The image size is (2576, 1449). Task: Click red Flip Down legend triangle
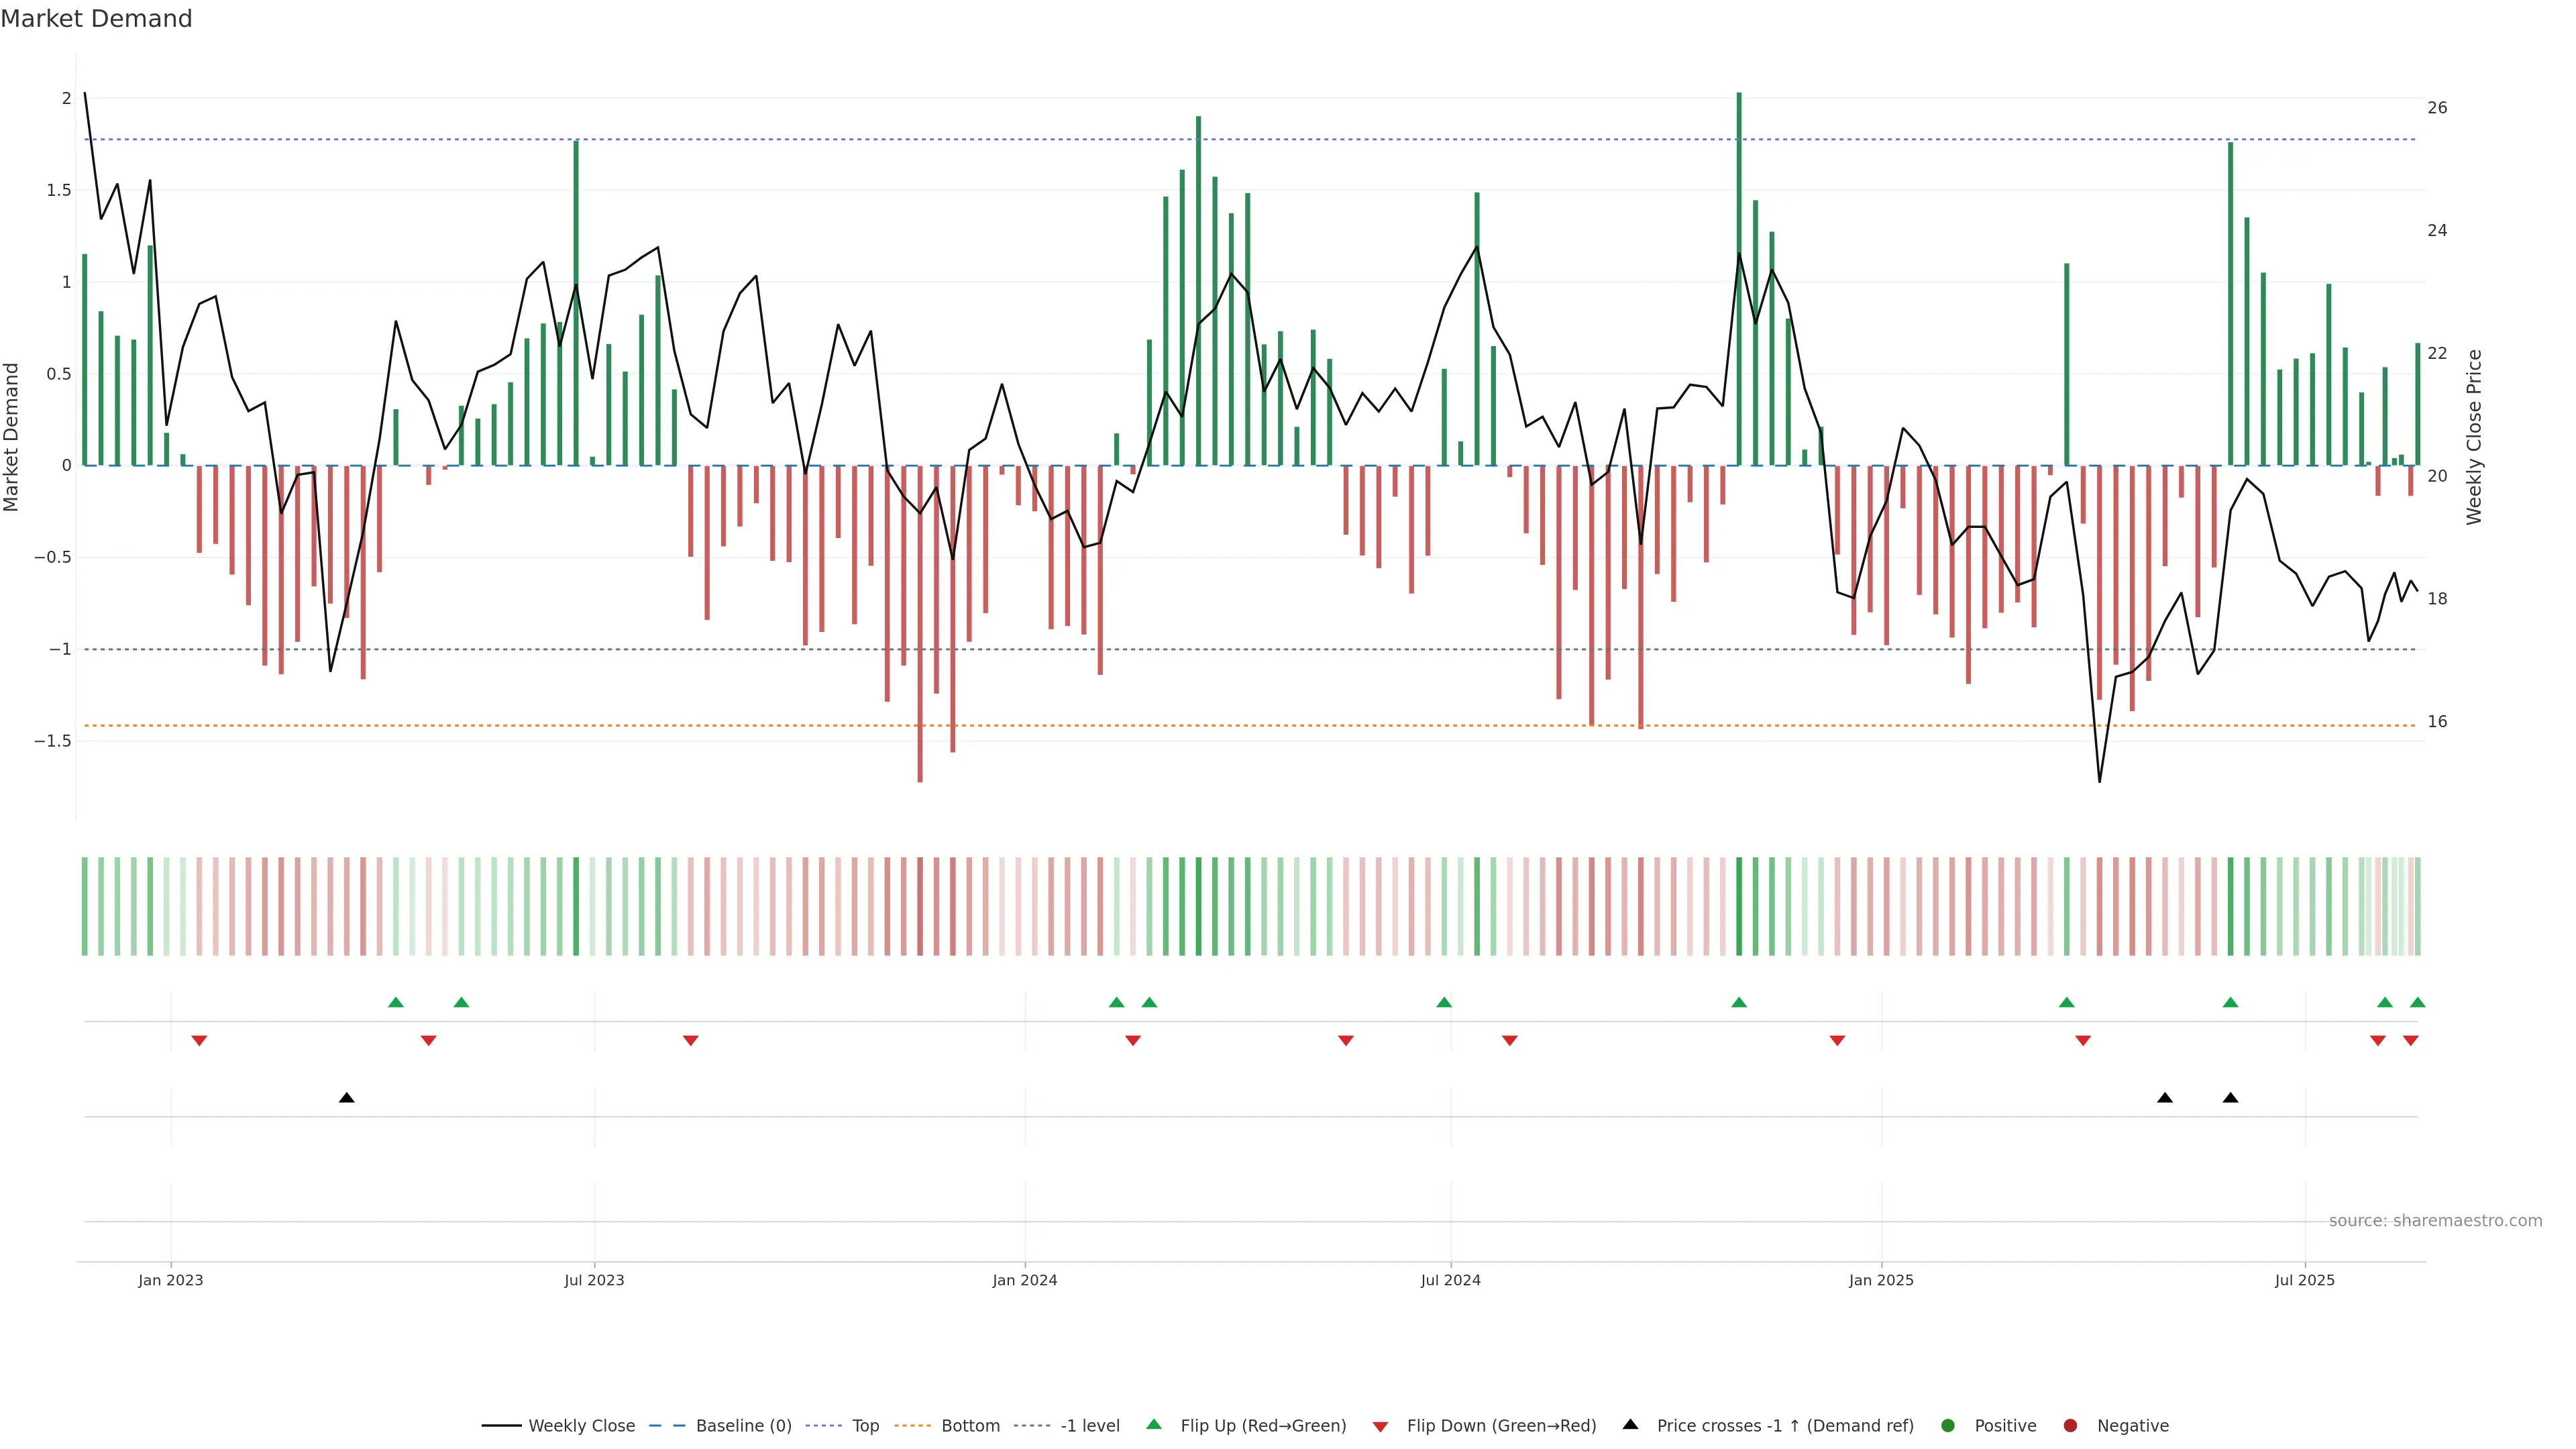pyautogui.click(x=1380, y=1427)
